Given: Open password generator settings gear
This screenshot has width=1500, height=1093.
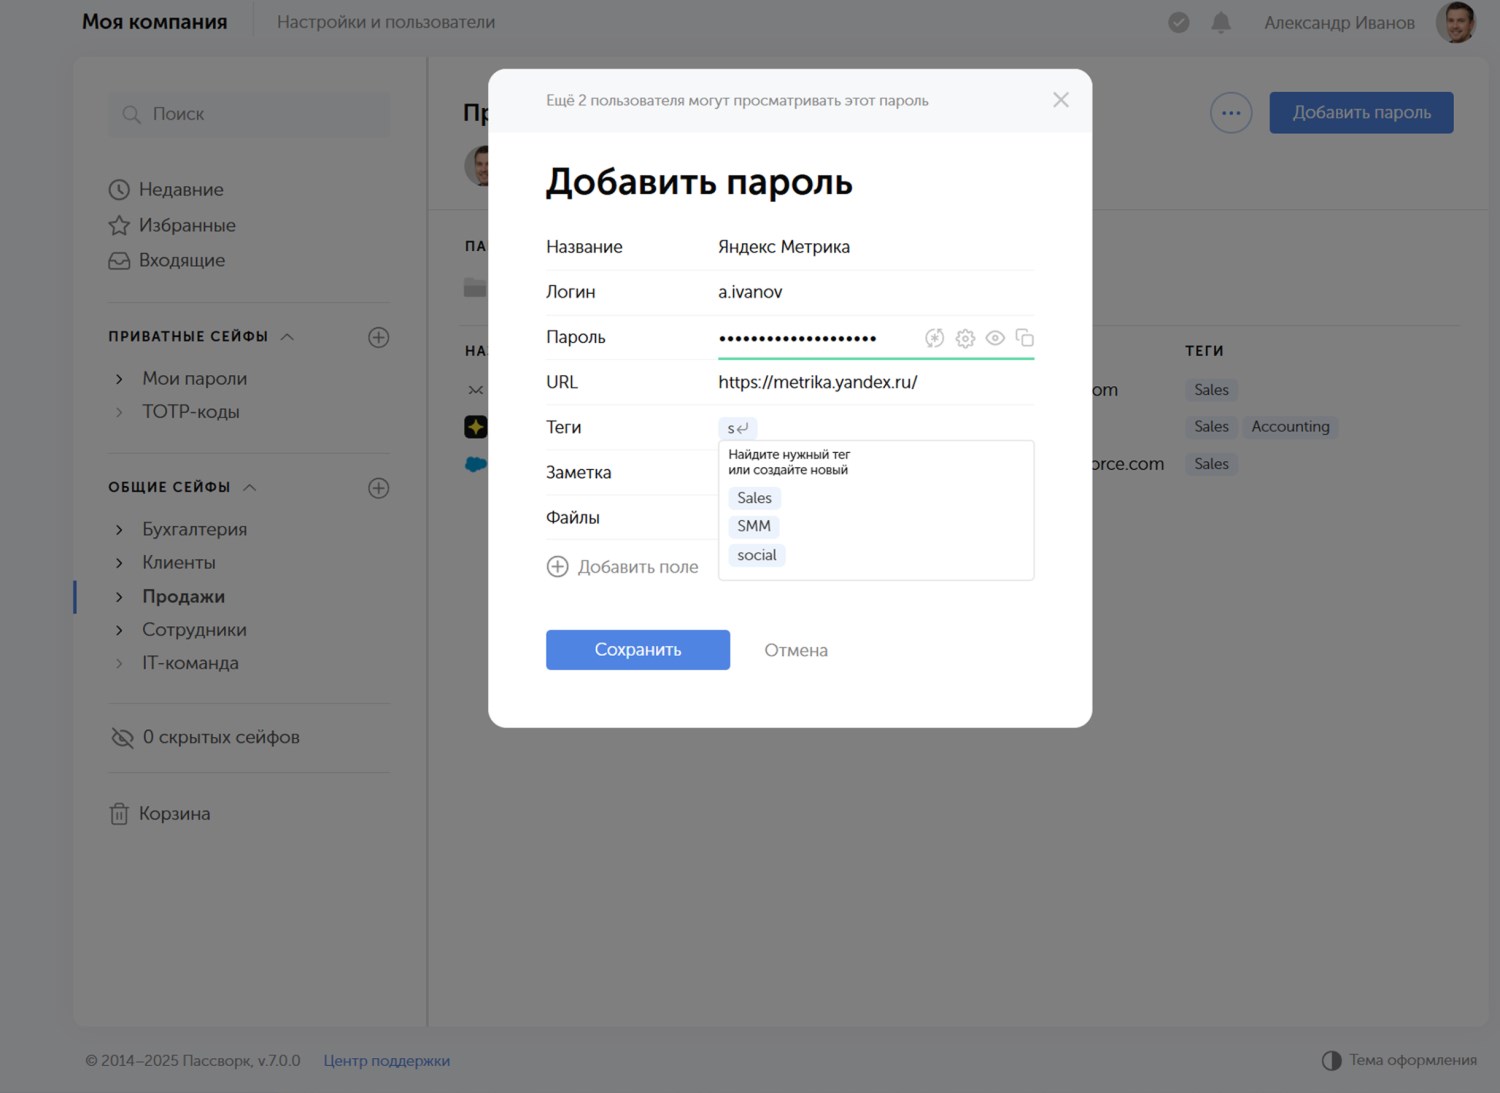Looking at the screenshot, I should pos(965,338).
